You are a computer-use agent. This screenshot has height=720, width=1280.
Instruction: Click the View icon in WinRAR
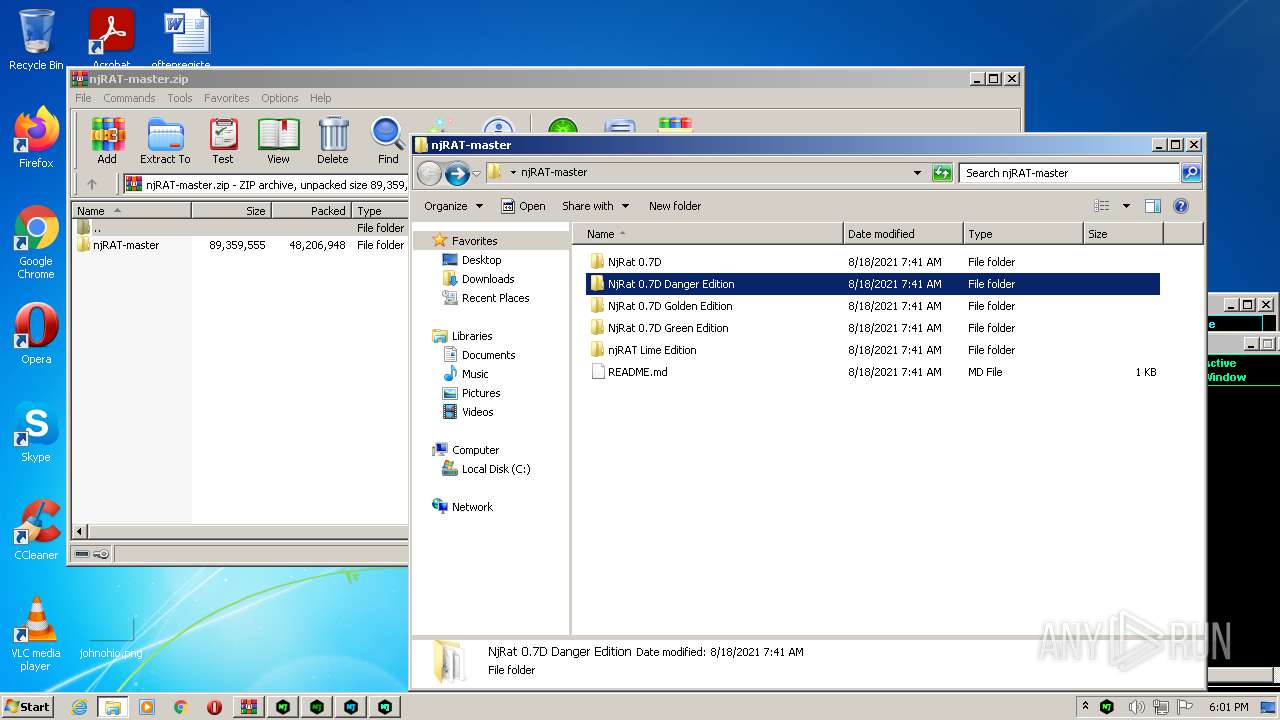278,140
